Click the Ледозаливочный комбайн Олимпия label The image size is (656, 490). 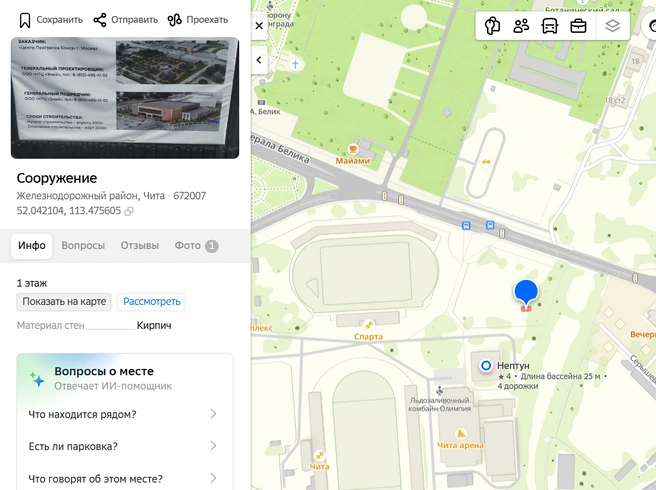click(439, 404)
